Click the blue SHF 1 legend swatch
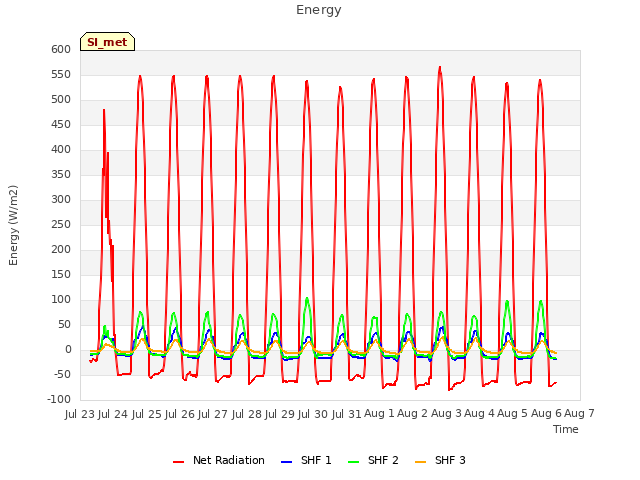Screen dimensions: 640x480 287,462
